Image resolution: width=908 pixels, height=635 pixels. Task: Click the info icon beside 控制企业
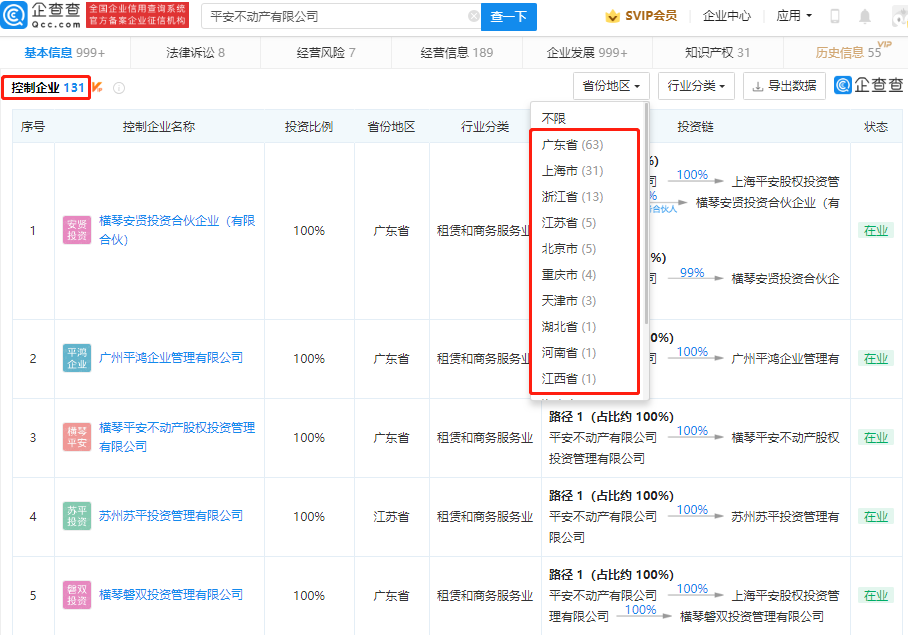pyautogui.click(x=119, y=88)
